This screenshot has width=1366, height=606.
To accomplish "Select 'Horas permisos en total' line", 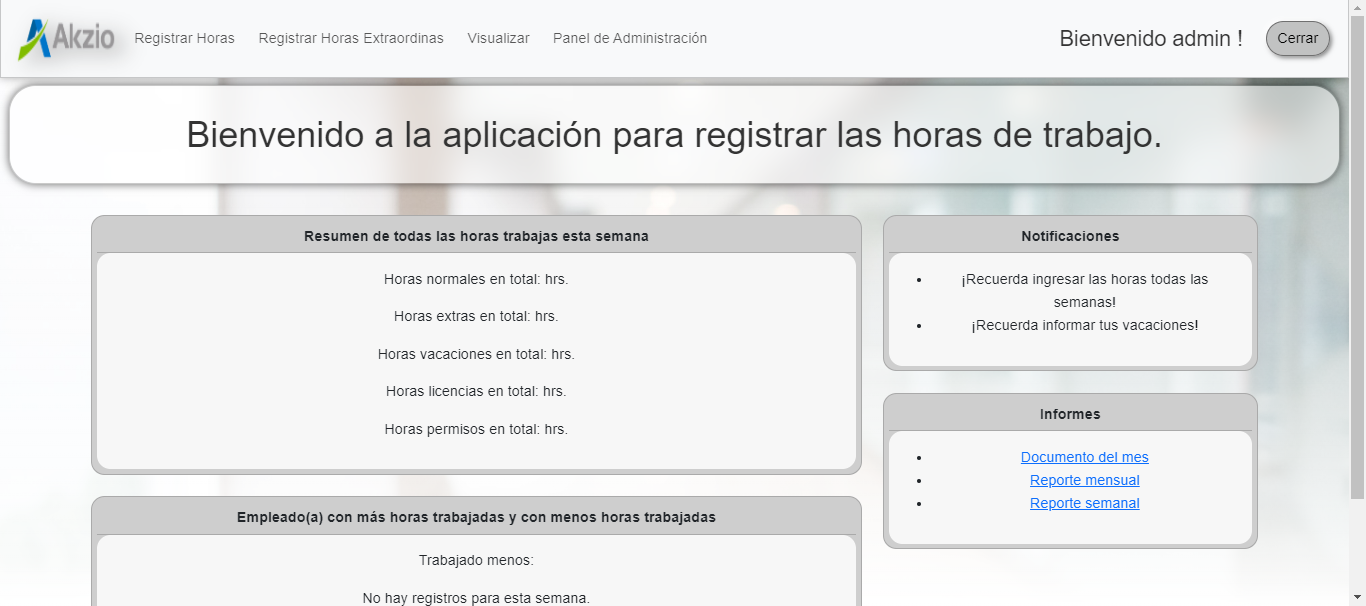I will (476, 429).
